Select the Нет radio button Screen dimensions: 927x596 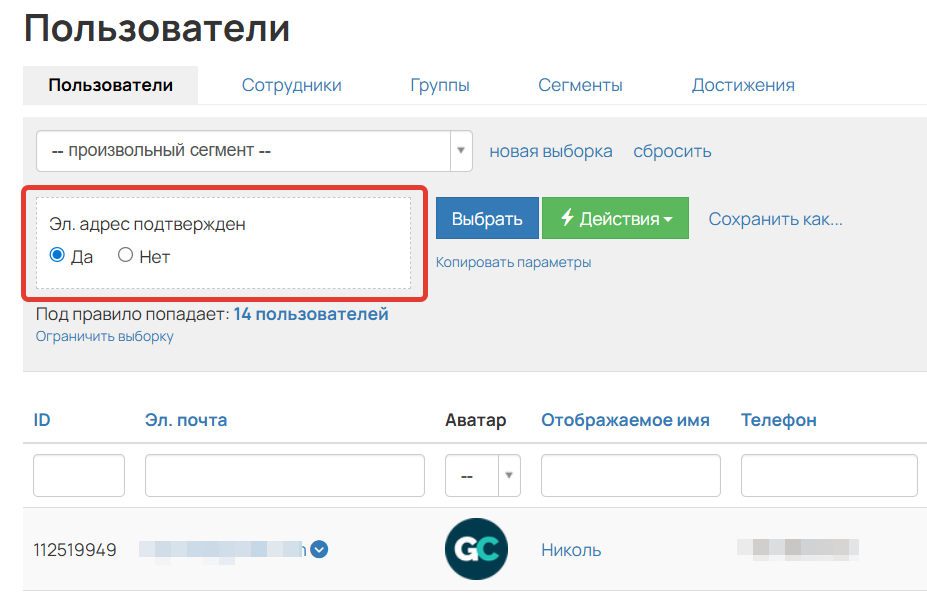pyautogui.click(x=125, y=256)
